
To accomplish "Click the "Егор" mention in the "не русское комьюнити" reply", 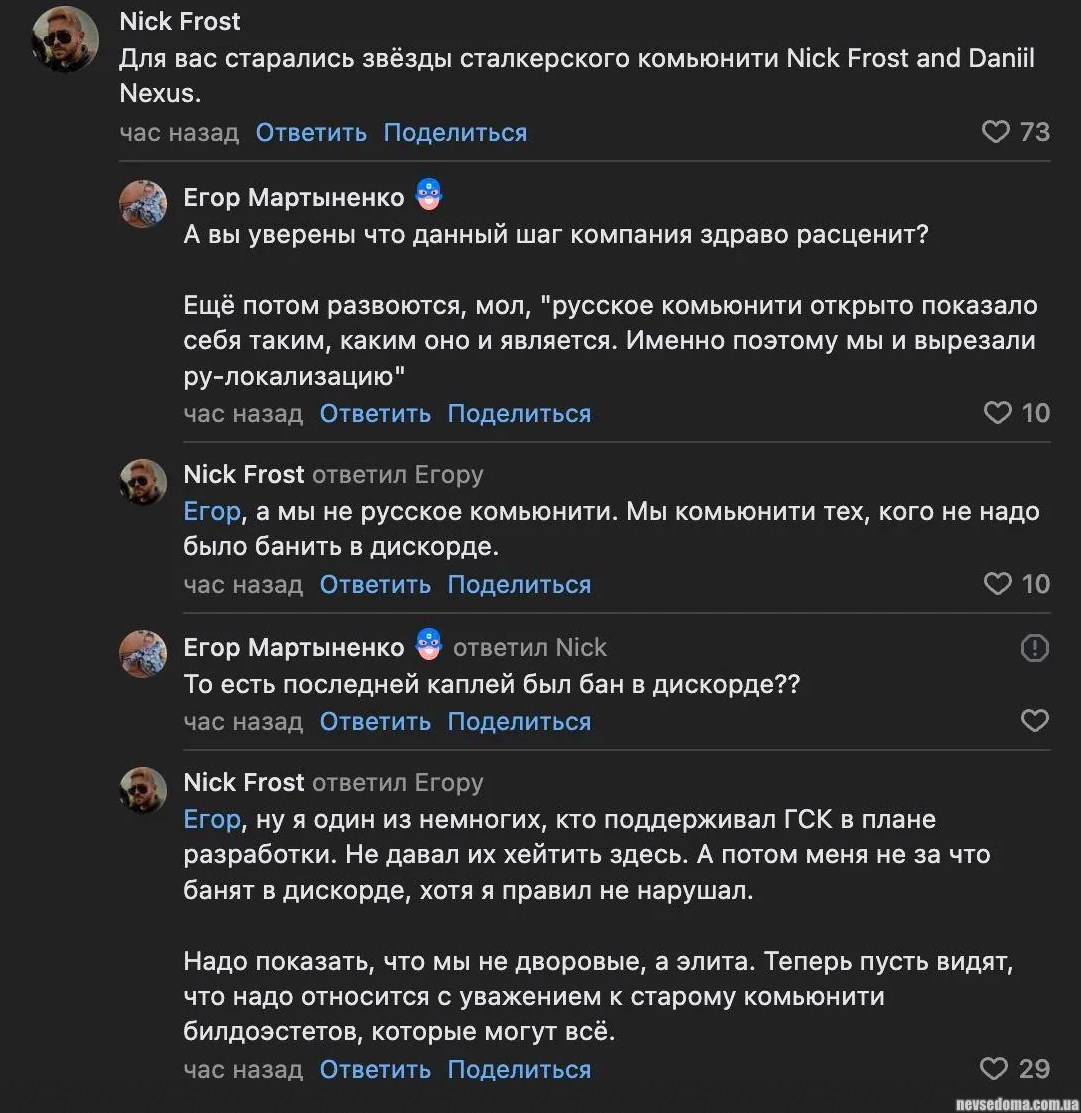I will point(212,512).
